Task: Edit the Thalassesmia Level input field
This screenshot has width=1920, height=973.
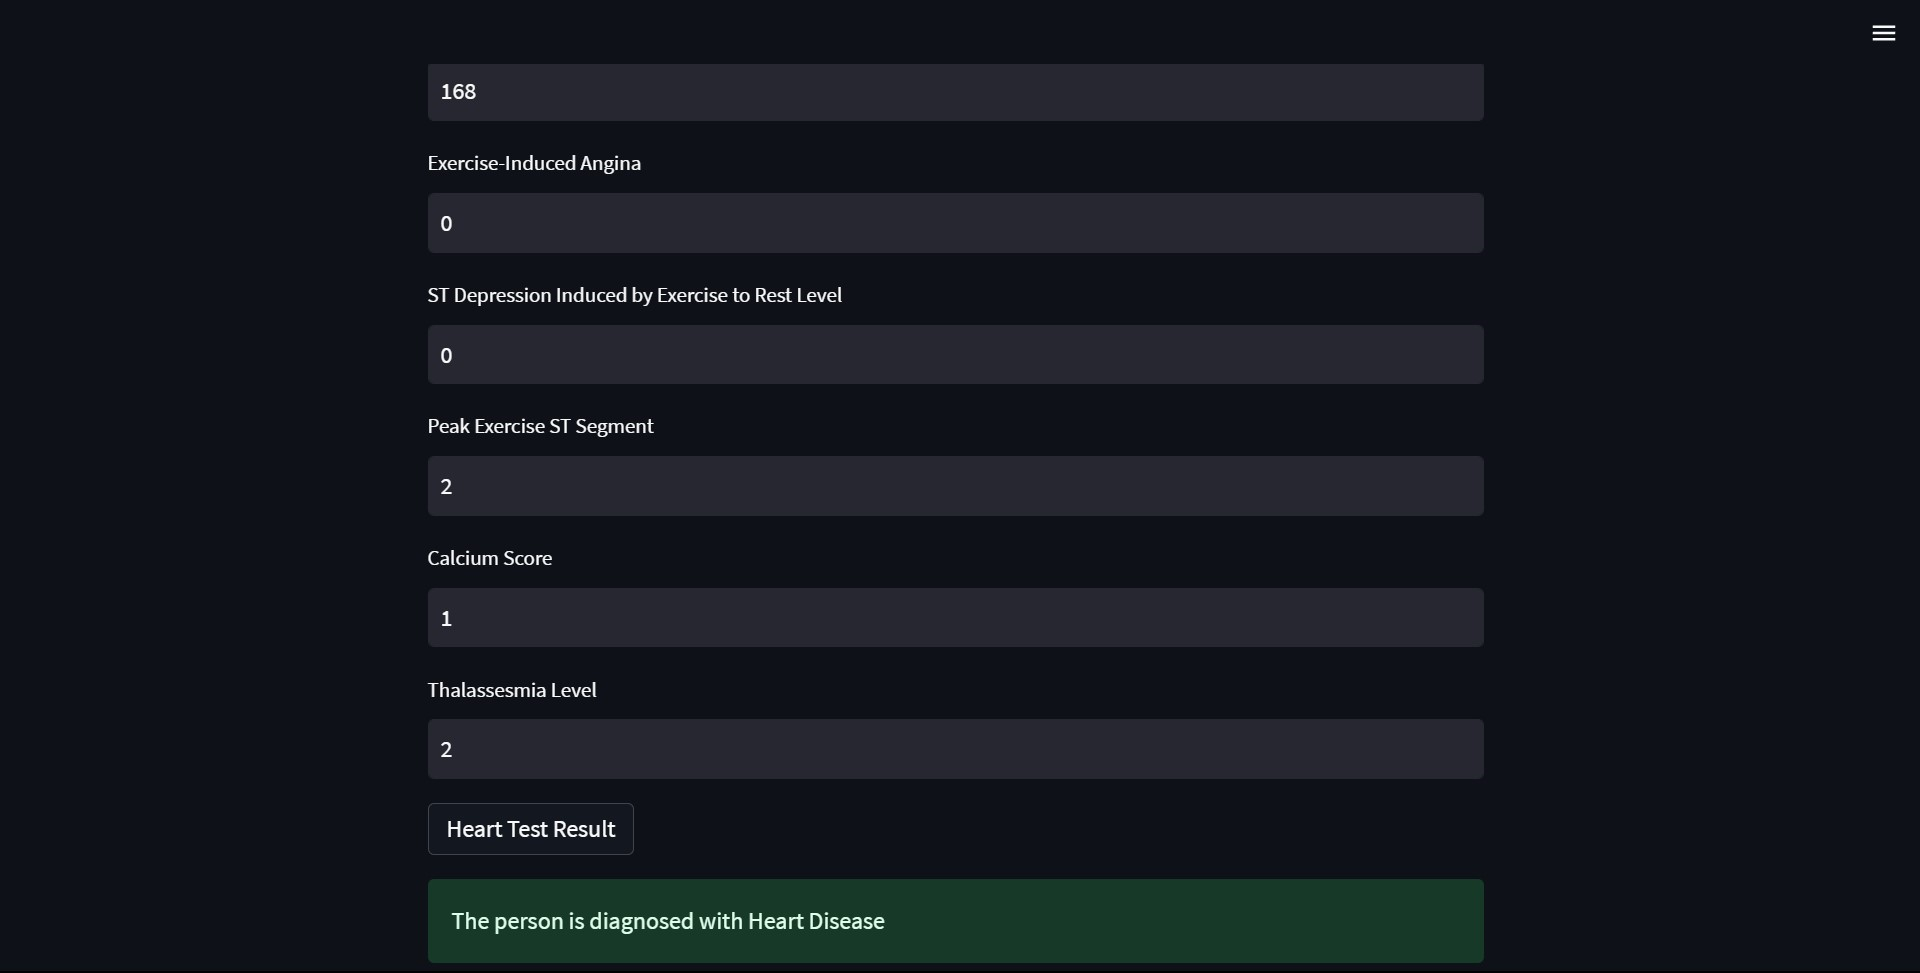Action: click(x=955, y=749)
